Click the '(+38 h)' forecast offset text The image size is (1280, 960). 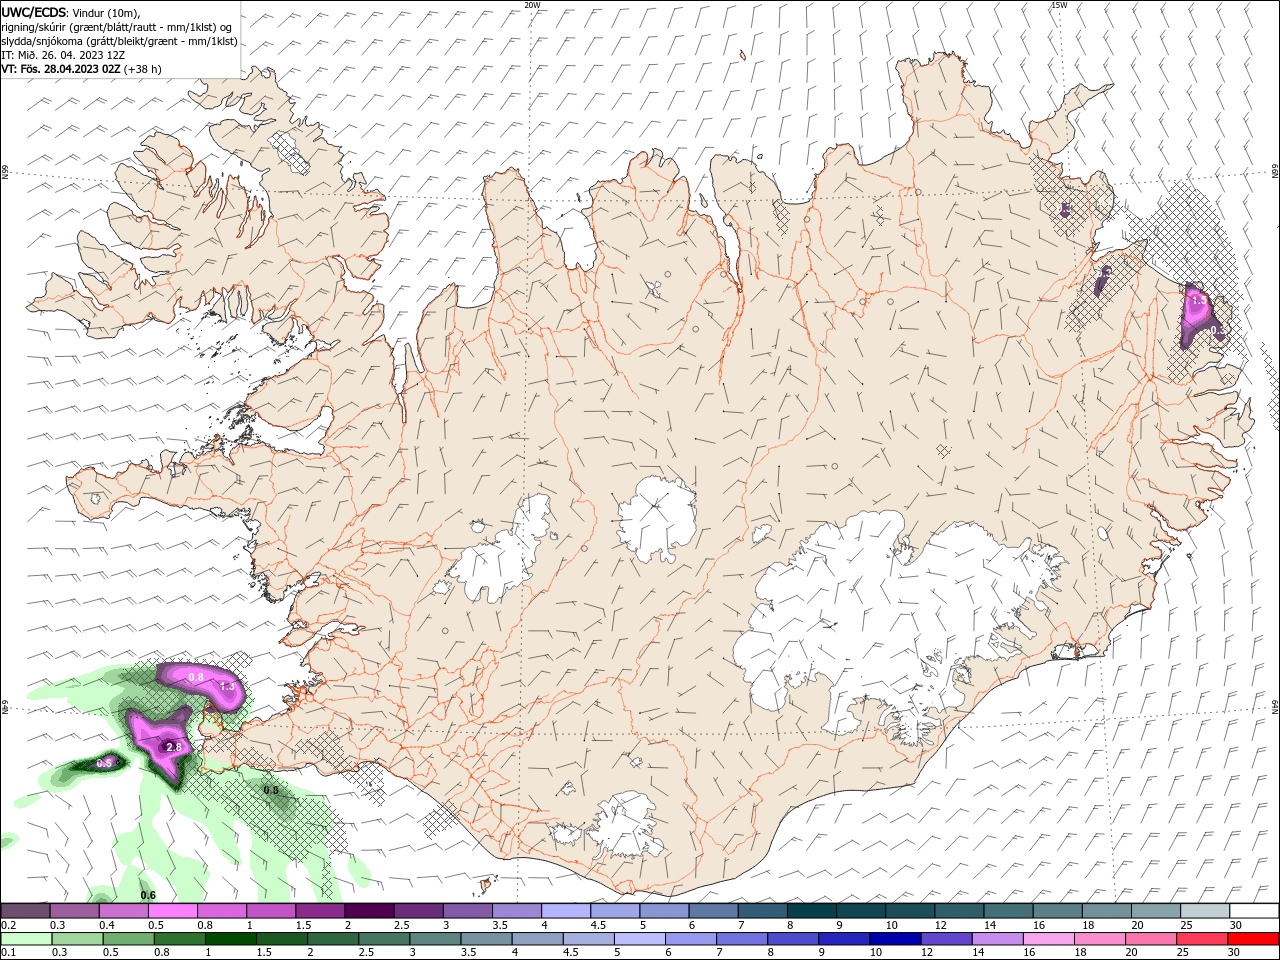pyautogui.click(x=143, y=69)
